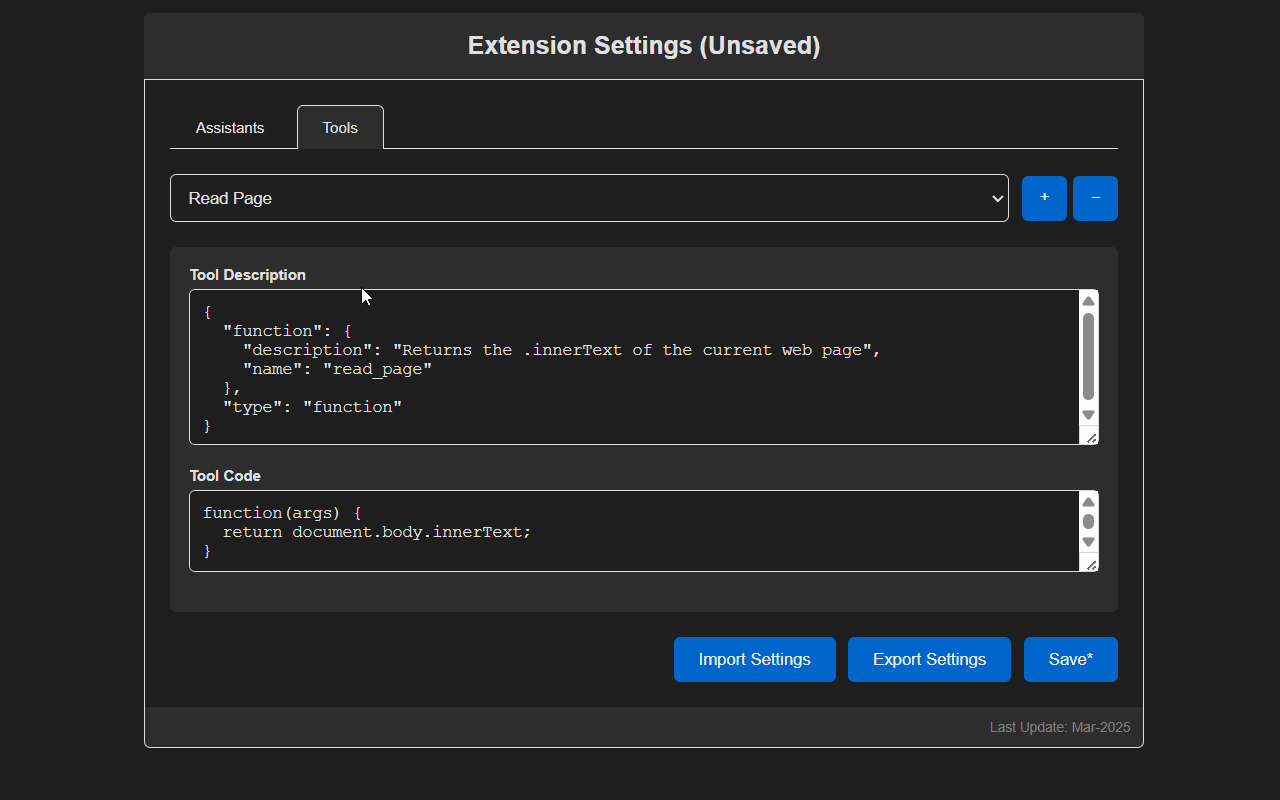1280x800 pixels.
Task: Add a new tool with plus button
Action: (x=1044, y=198)
